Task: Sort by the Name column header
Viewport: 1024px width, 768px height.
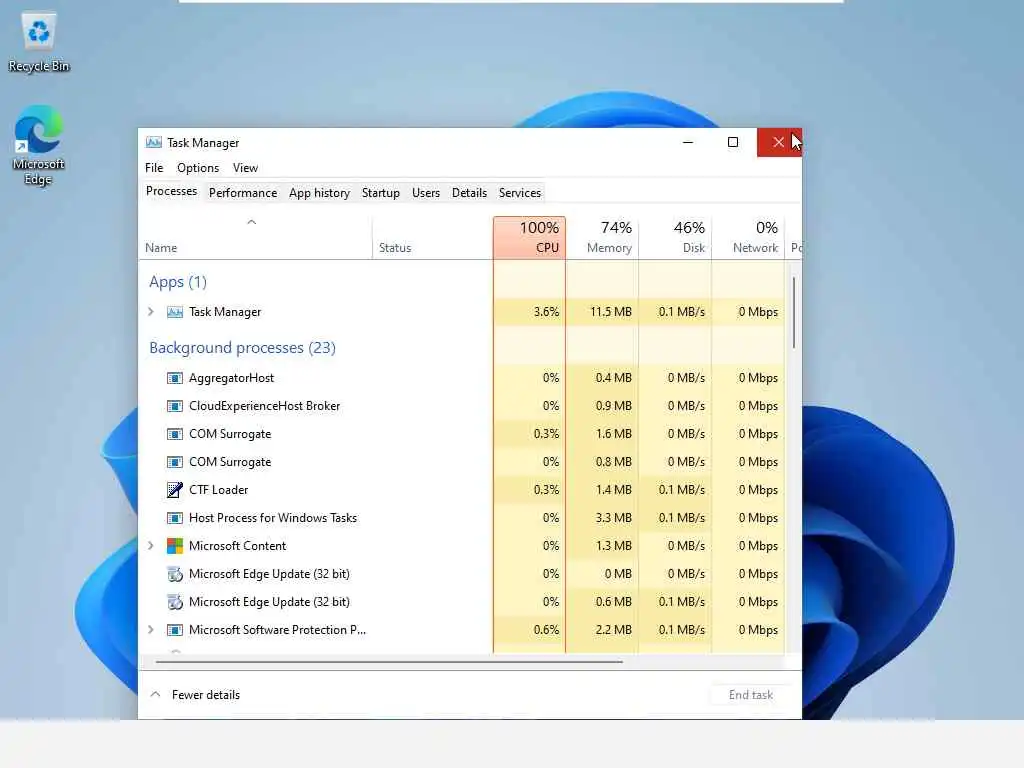Action: (x=255, y=238)
